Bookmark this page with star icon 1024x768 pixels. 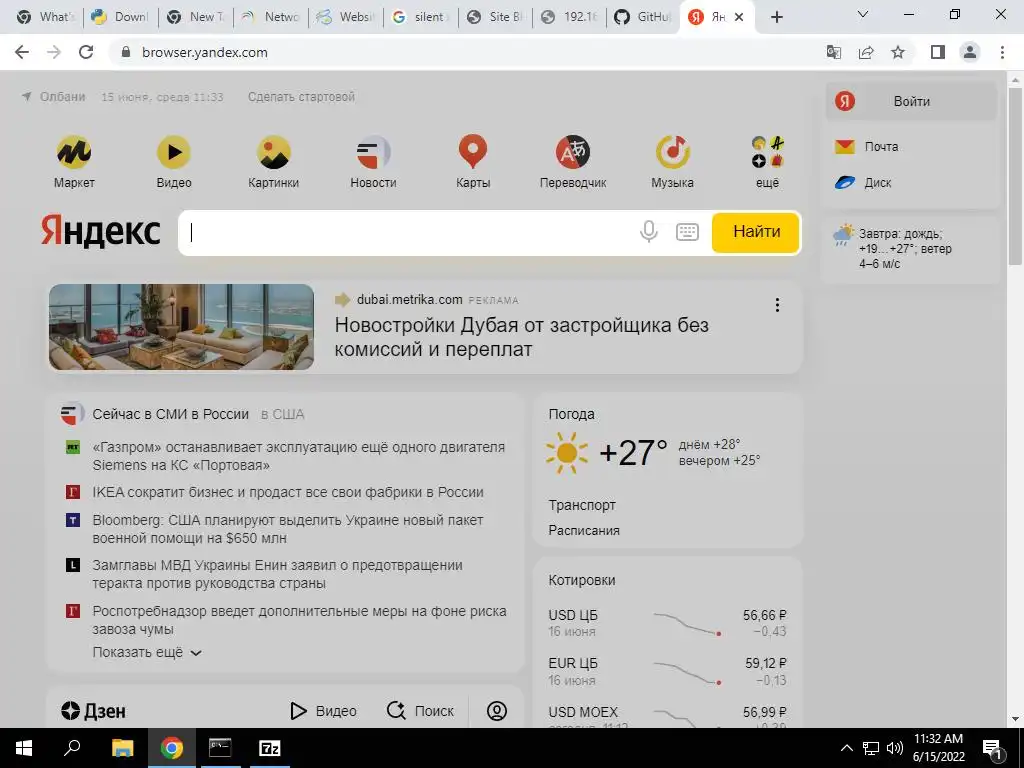pos(898,52)
